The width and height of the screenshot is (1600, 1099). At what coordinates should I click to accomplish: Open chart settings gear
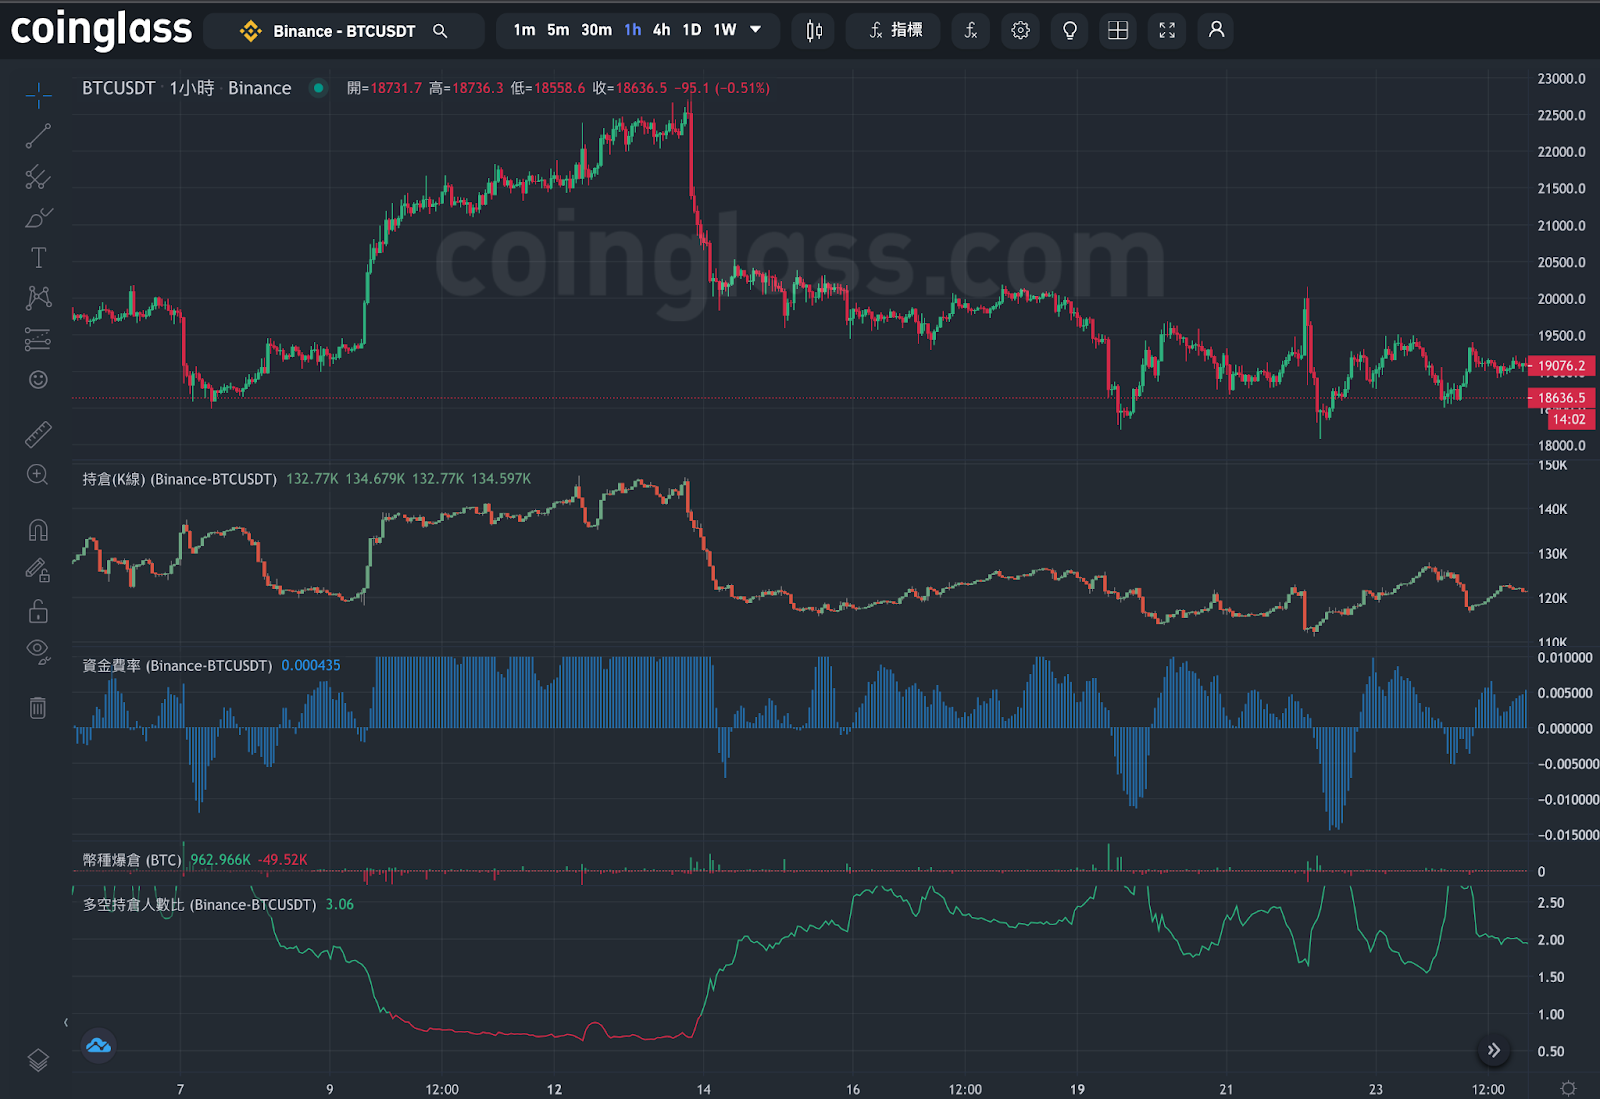pyautogui.click(x=1020, y=31)
